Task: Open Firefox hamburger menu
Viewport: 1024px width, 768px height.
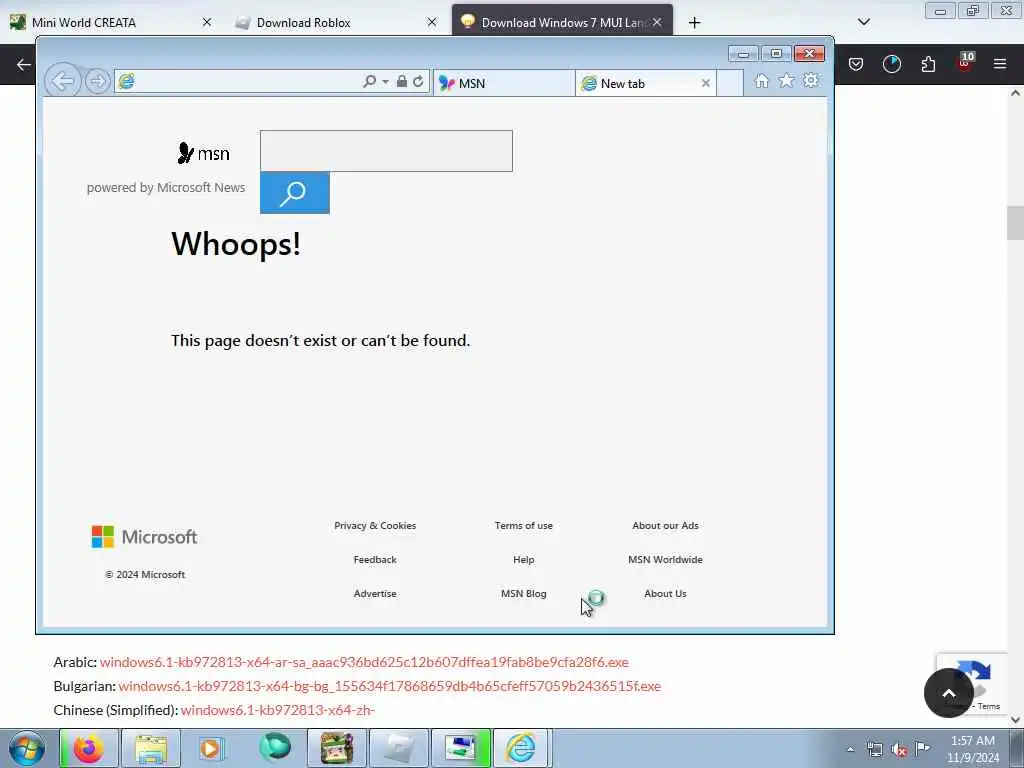Action: point(999,64)
